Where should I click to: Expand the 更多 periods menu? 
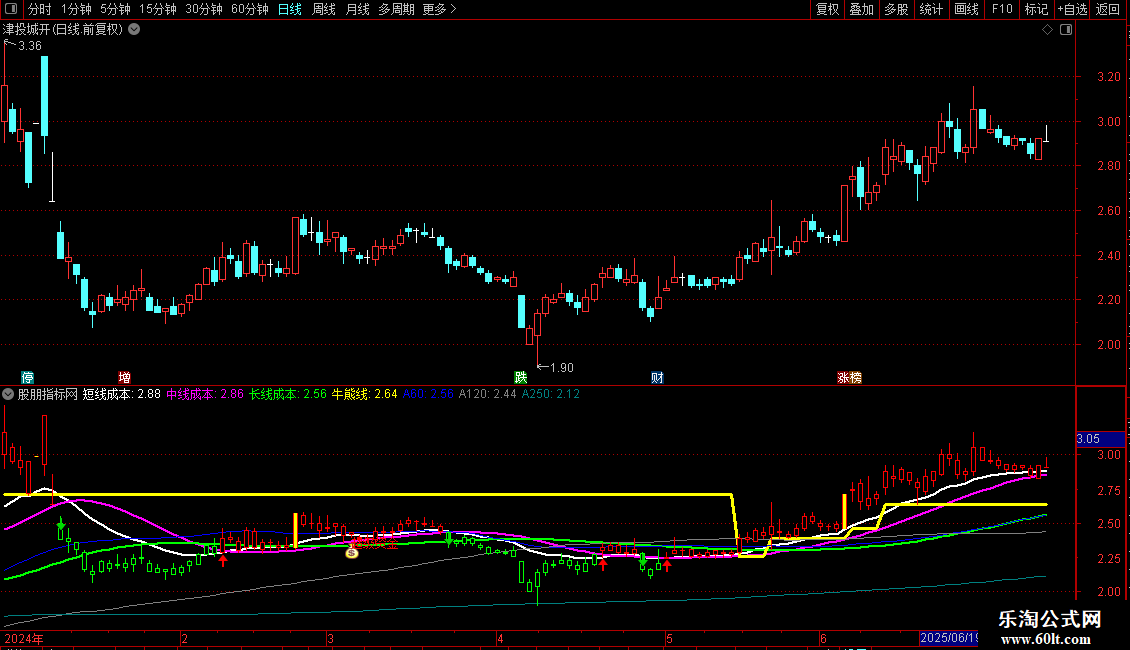coord(439,9)
